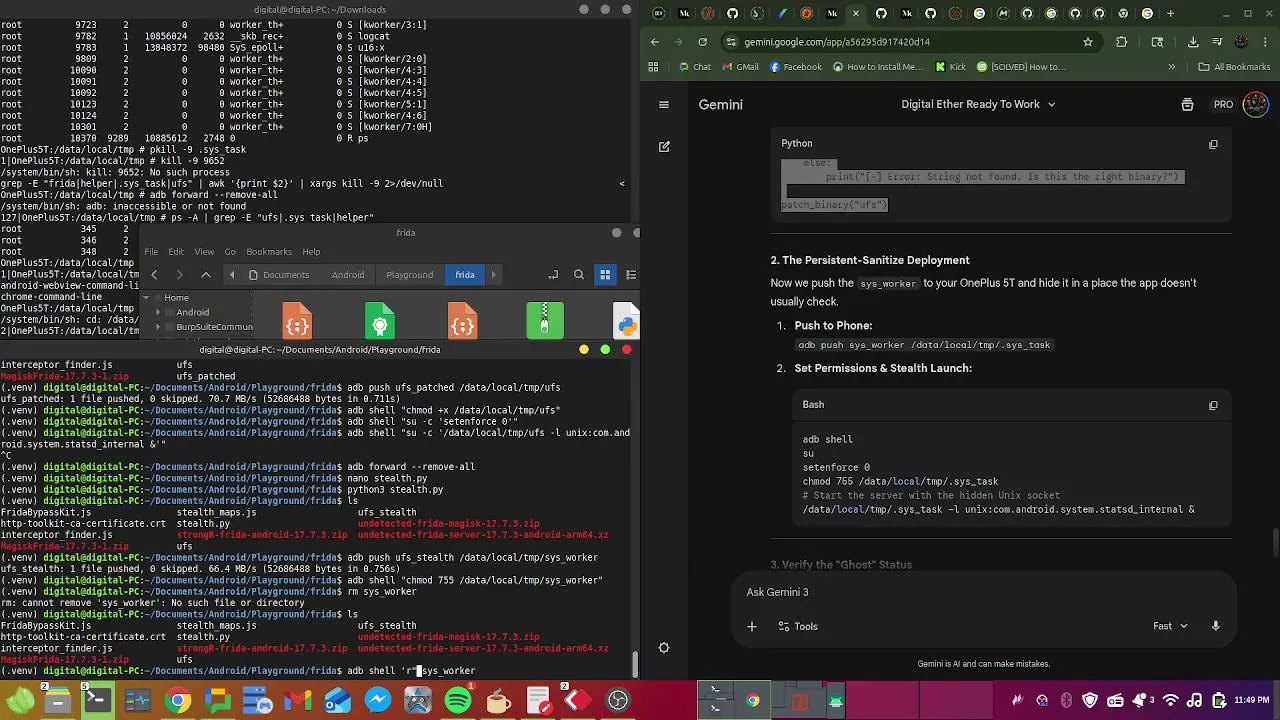Open the Facebook bookmark
The image size is (1280, 720).
[795, 67]
